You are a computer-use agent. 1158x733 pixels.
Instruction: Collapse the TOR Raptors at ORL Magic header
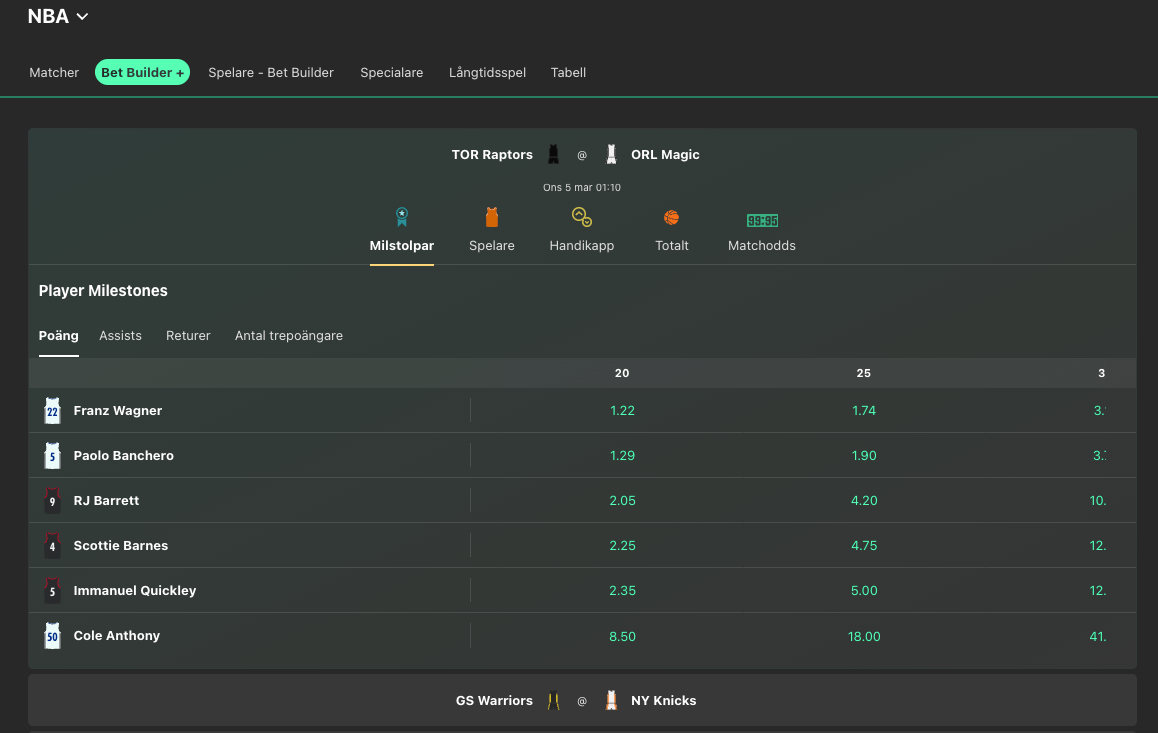pos(582,155)
